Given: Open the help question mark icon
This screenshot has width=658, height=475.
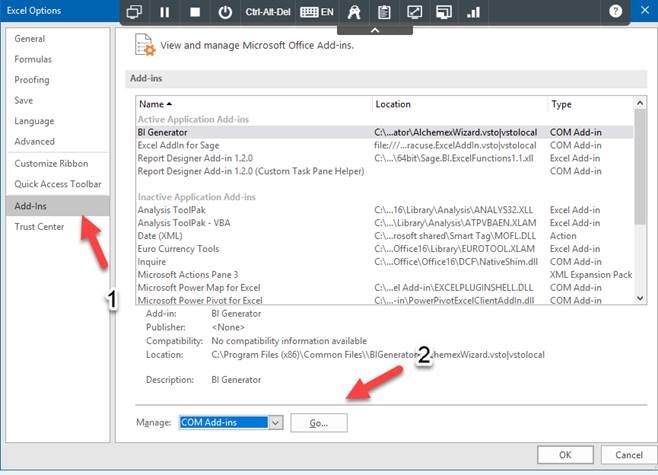Looking at the screenshot, I should 615,11.
